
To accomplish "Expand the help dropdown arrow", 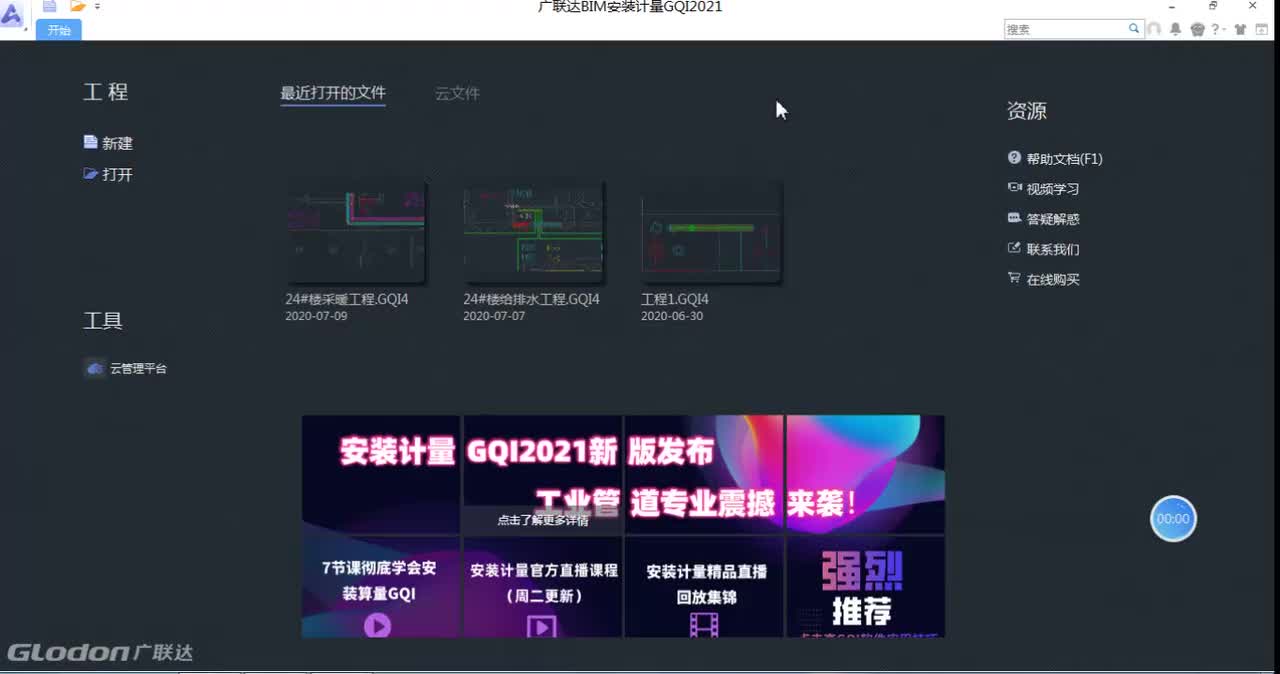I will point(1225,30).
